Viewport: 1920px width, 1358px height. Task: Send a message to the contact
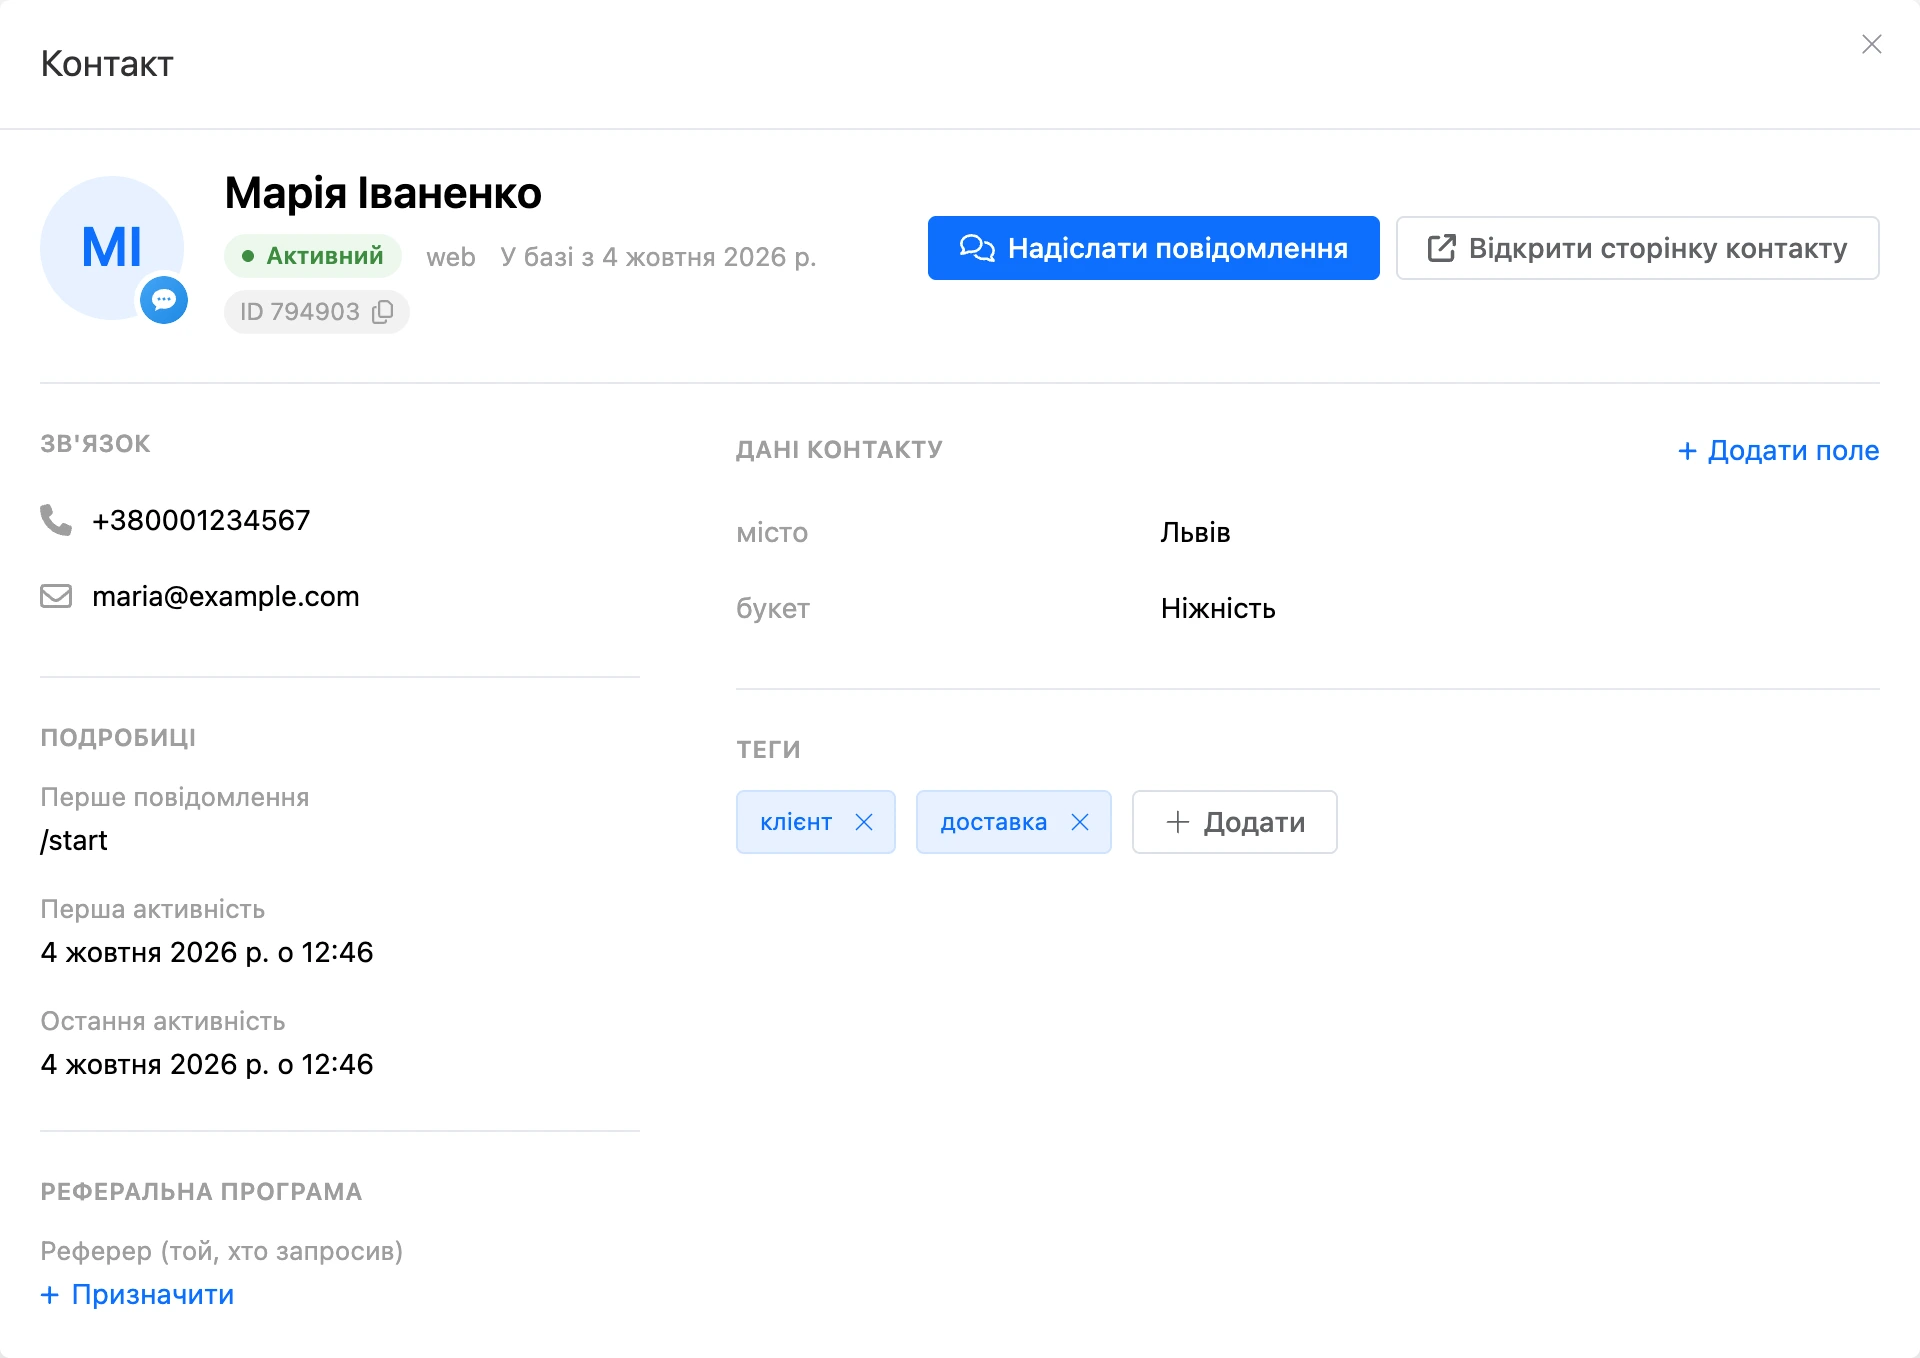(1153, 248)
